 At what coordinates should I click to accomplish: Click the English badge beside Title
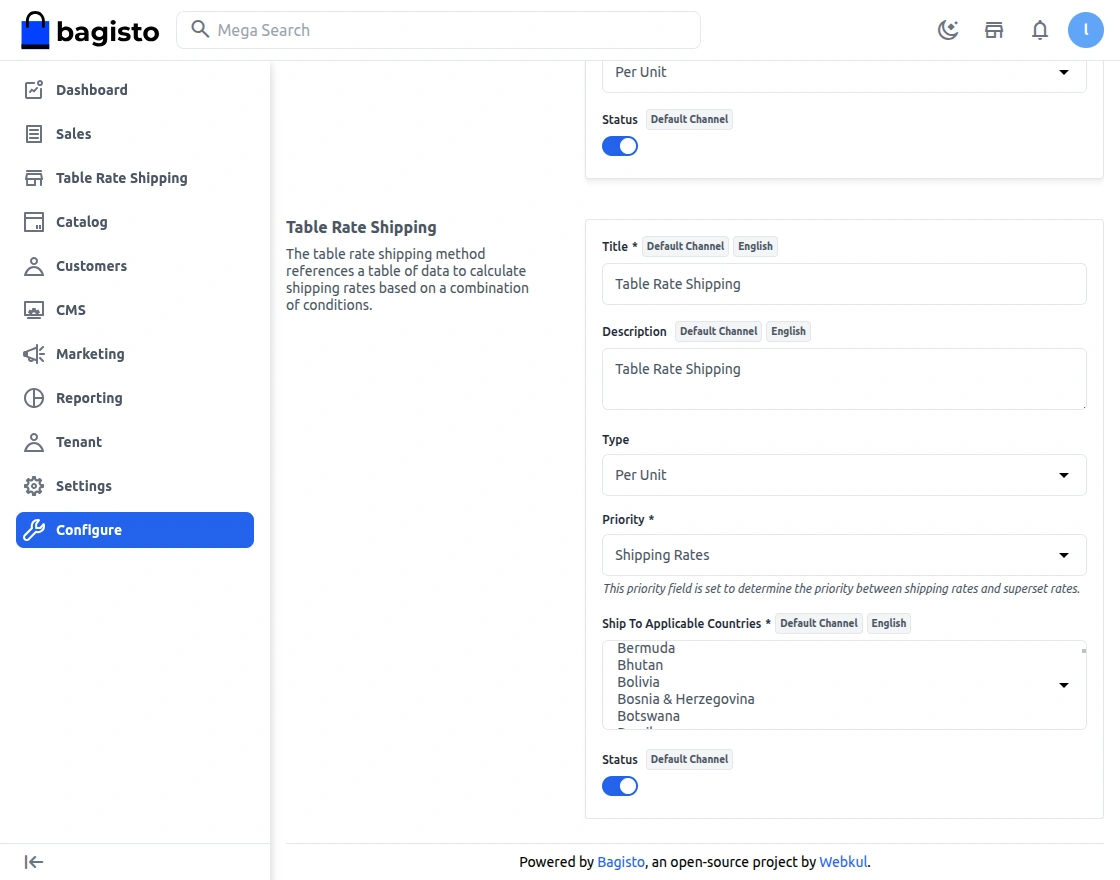point(755,246)
